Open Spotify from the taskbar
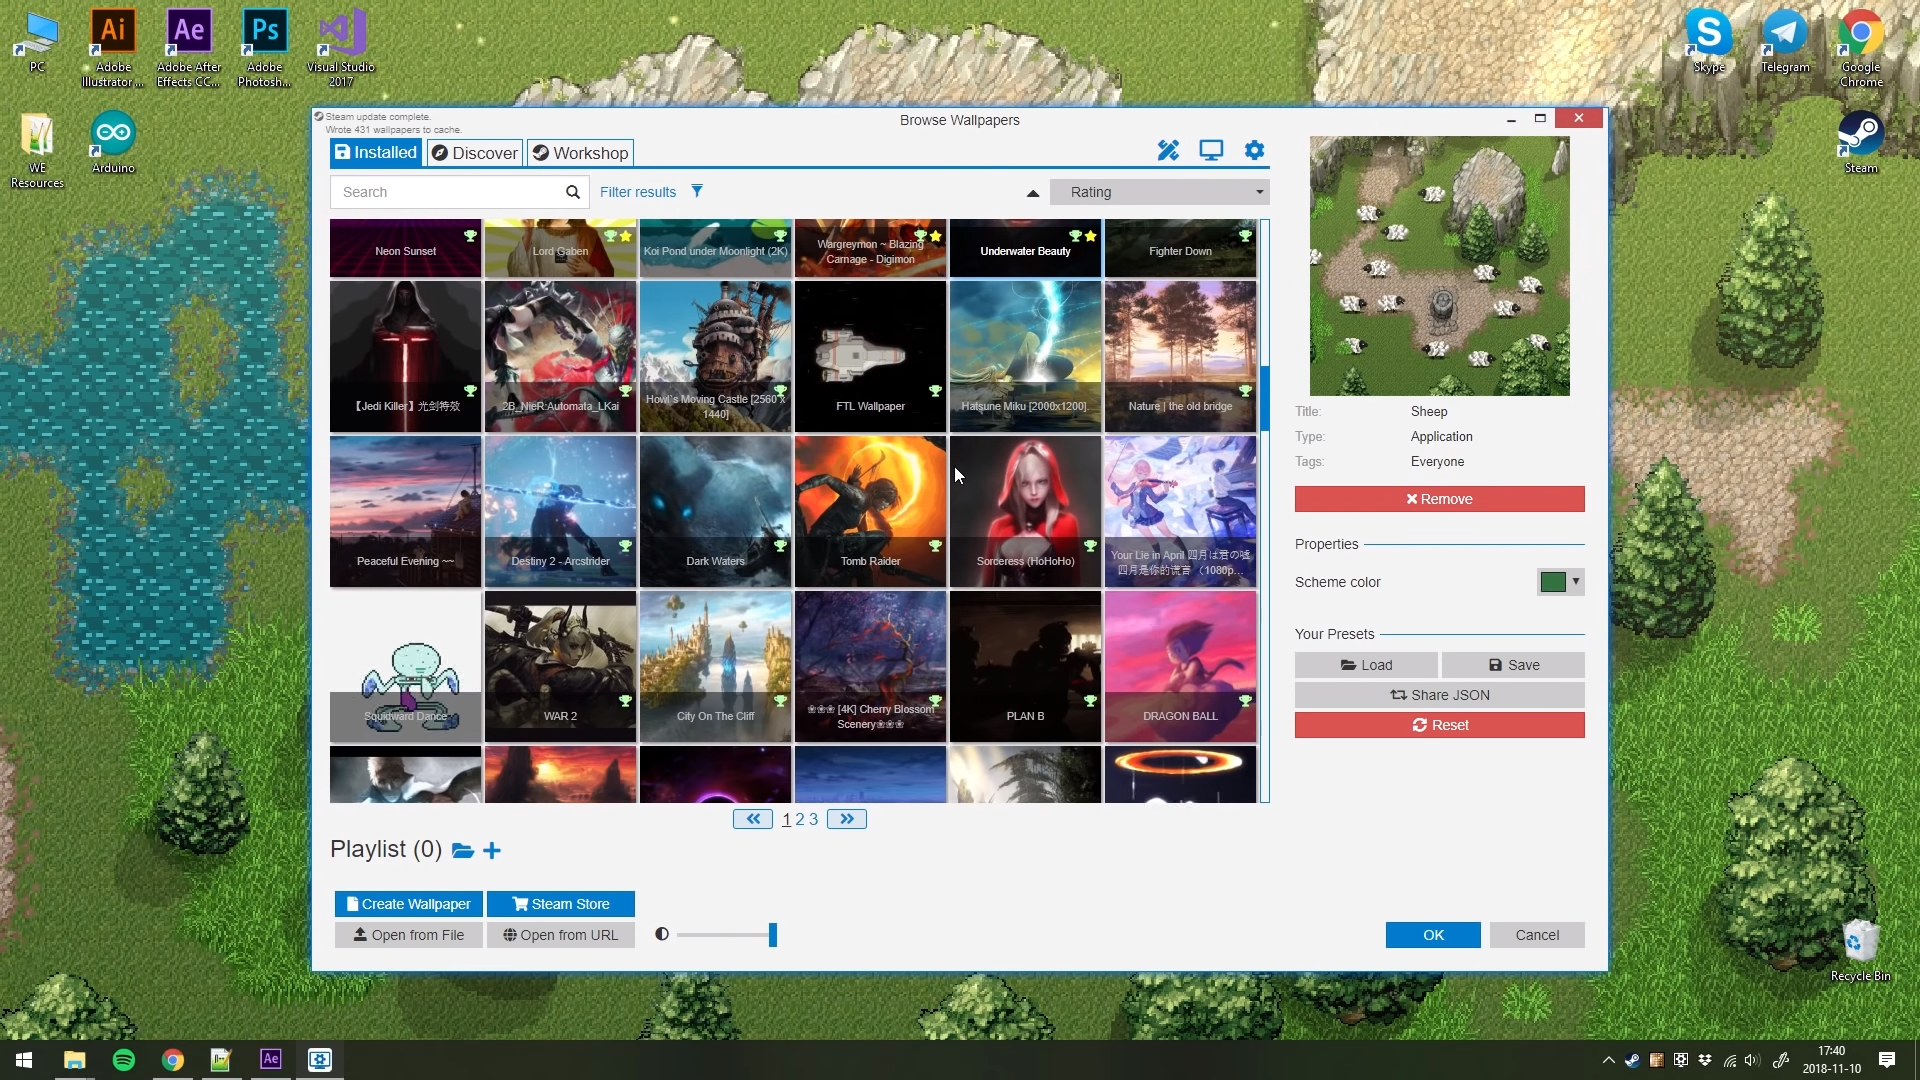 pyautogui.click(x=123, y=1059)
